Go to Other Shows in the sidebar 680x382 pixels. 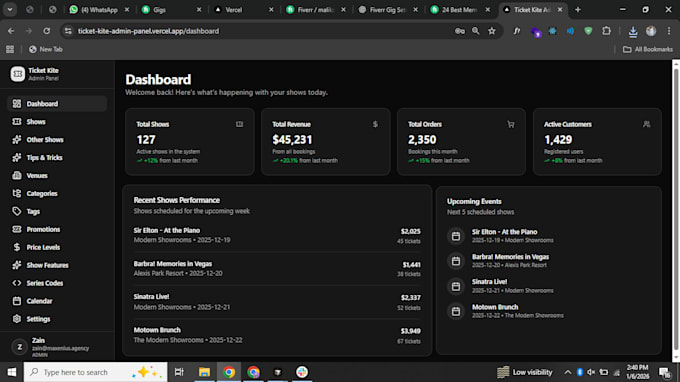57,140
